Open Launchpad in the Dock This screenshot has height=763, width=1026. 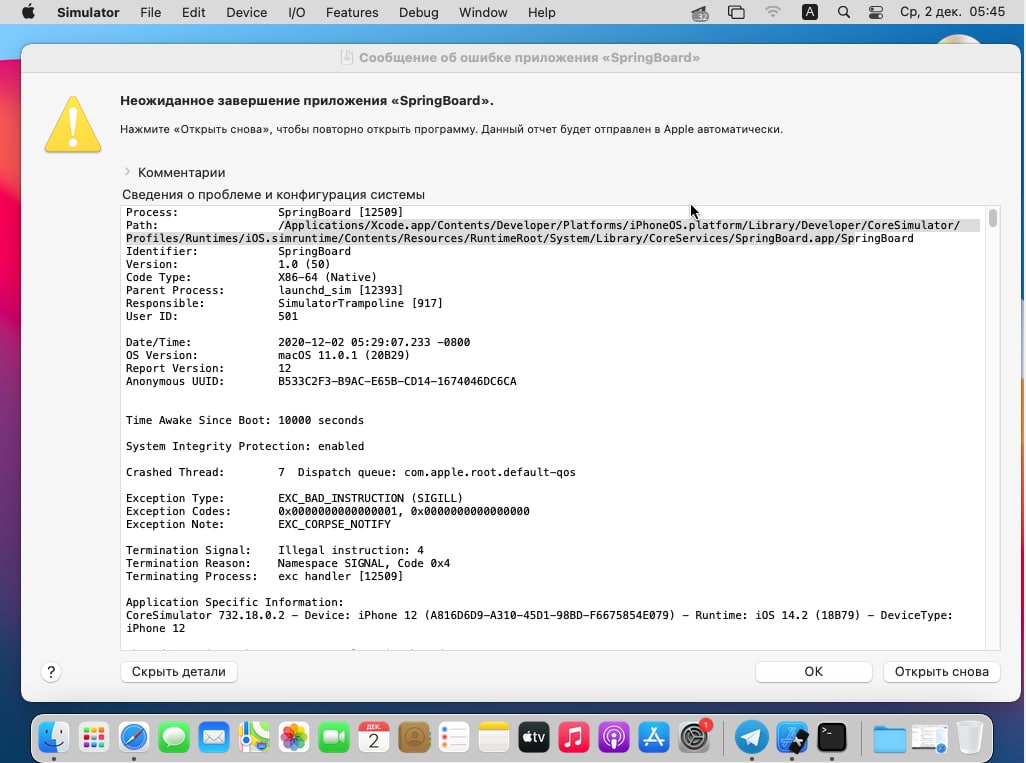(94, 737)
